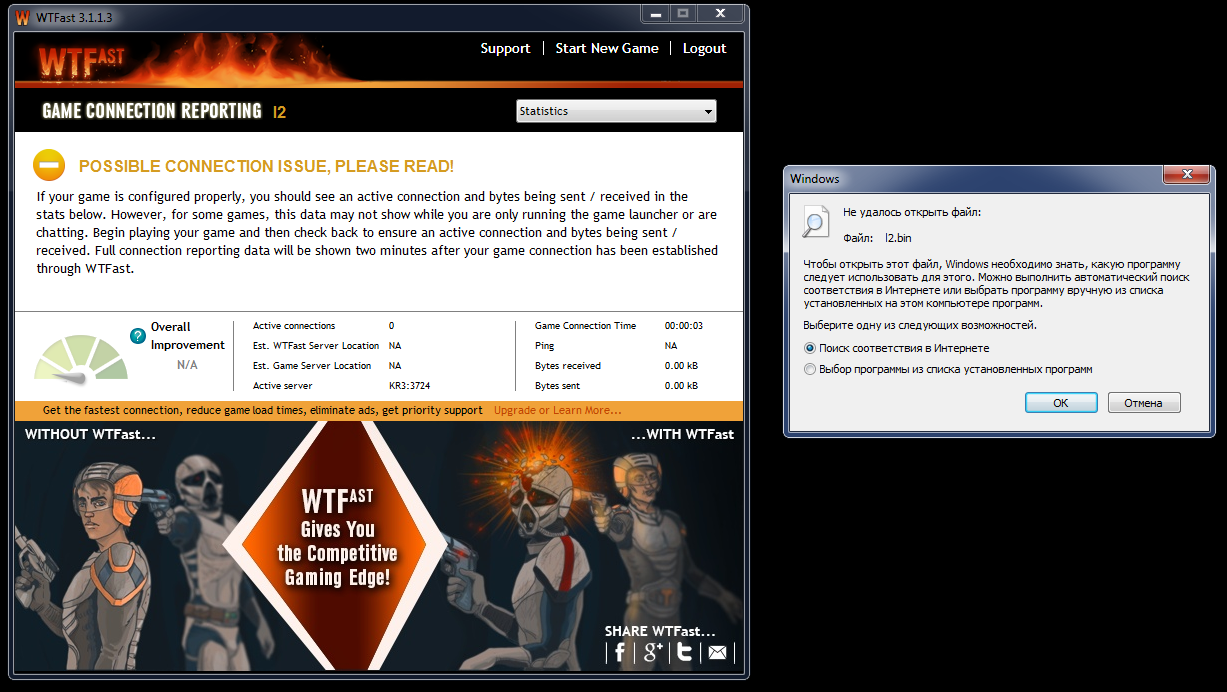Click Logout in the header
Viewport: 1227px width, 692px height.
tap(705, 48)
